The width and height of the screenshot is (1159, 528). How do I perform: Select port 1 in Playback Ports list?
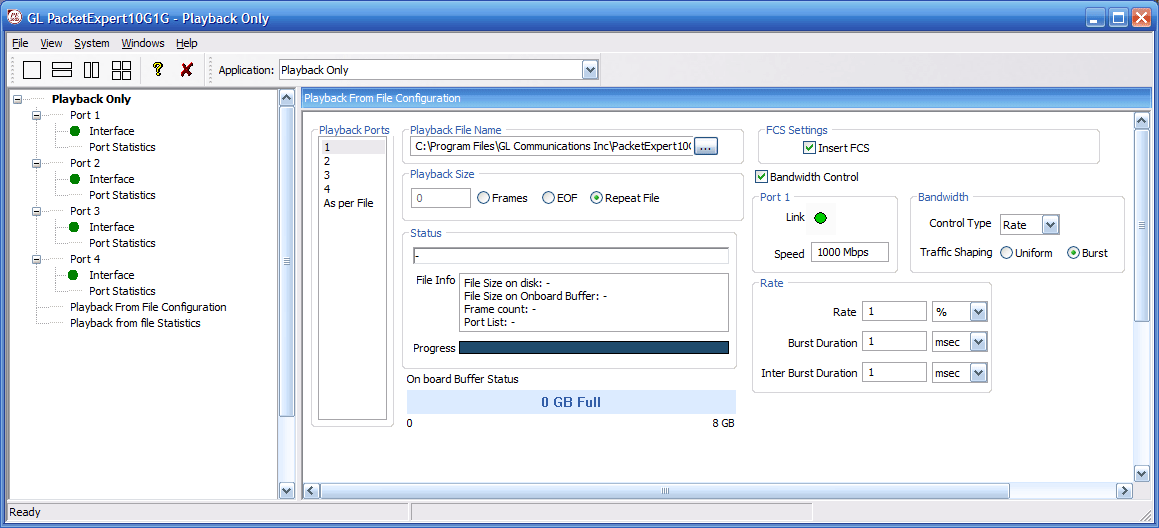352,147
